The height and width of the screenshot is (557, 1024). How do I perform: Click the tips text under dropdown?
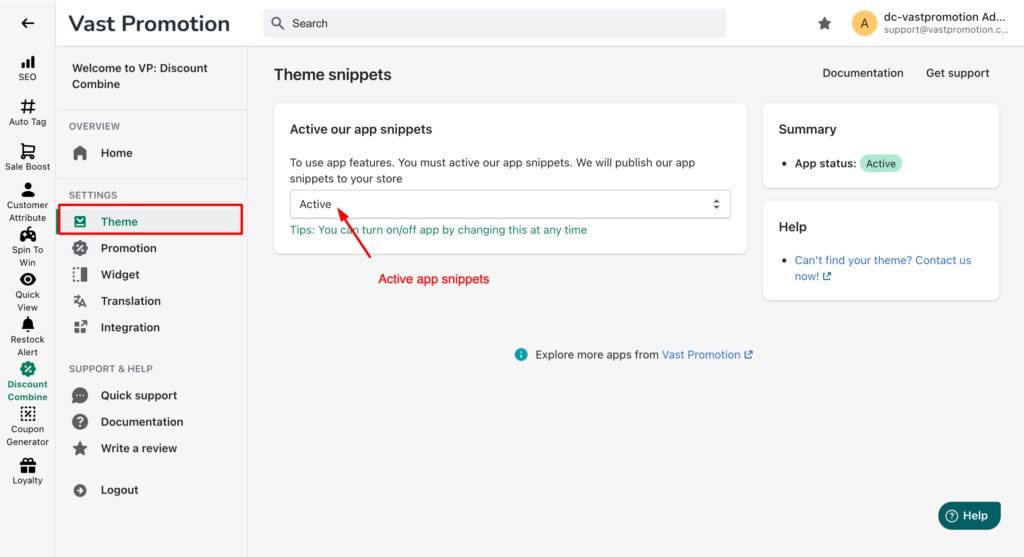coord(438,230)
